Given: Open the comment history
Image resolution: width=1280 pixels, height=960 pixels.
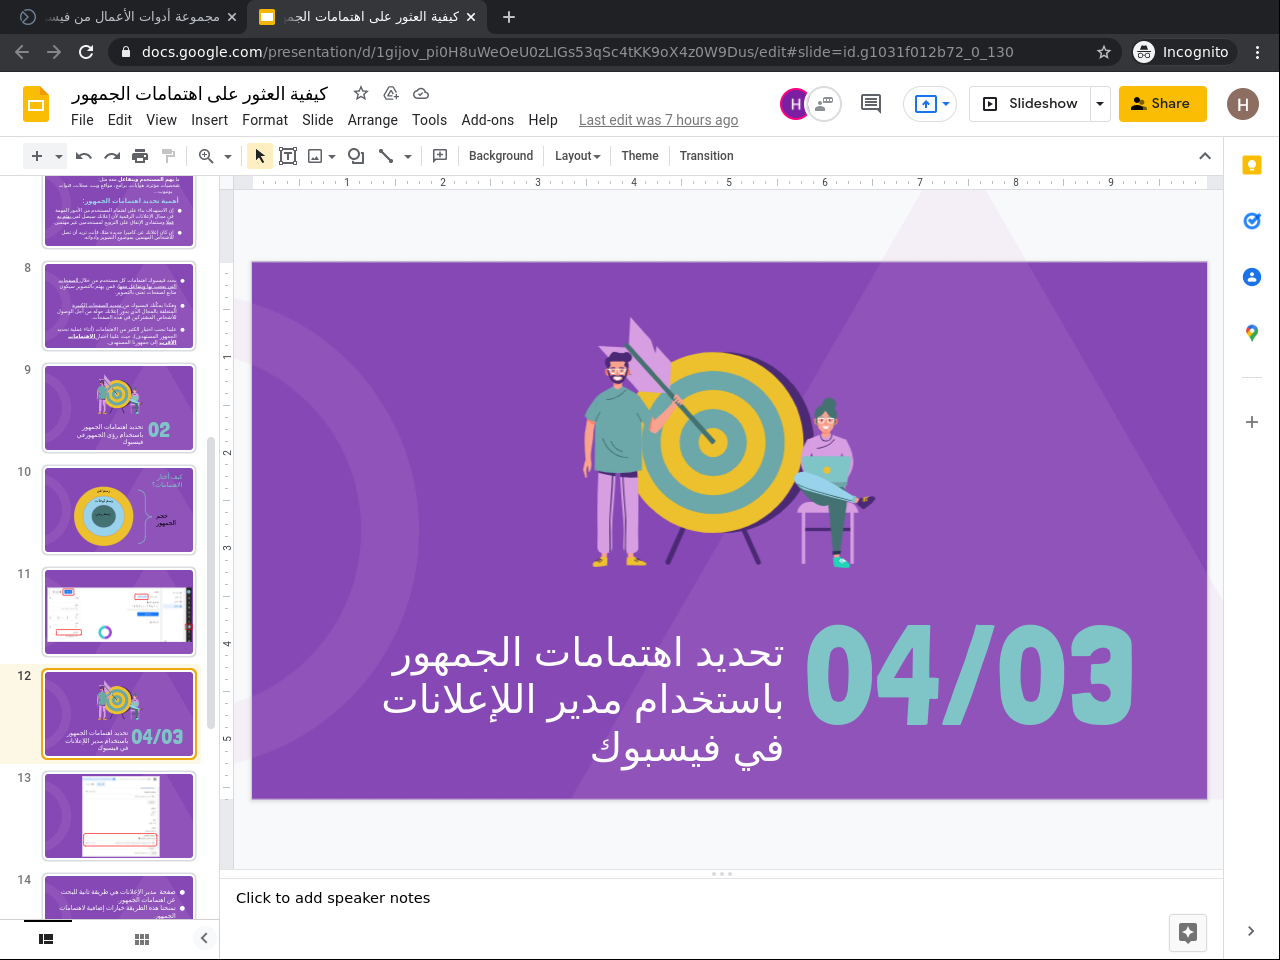Looking at the screenshot, I should click(871, 103).
